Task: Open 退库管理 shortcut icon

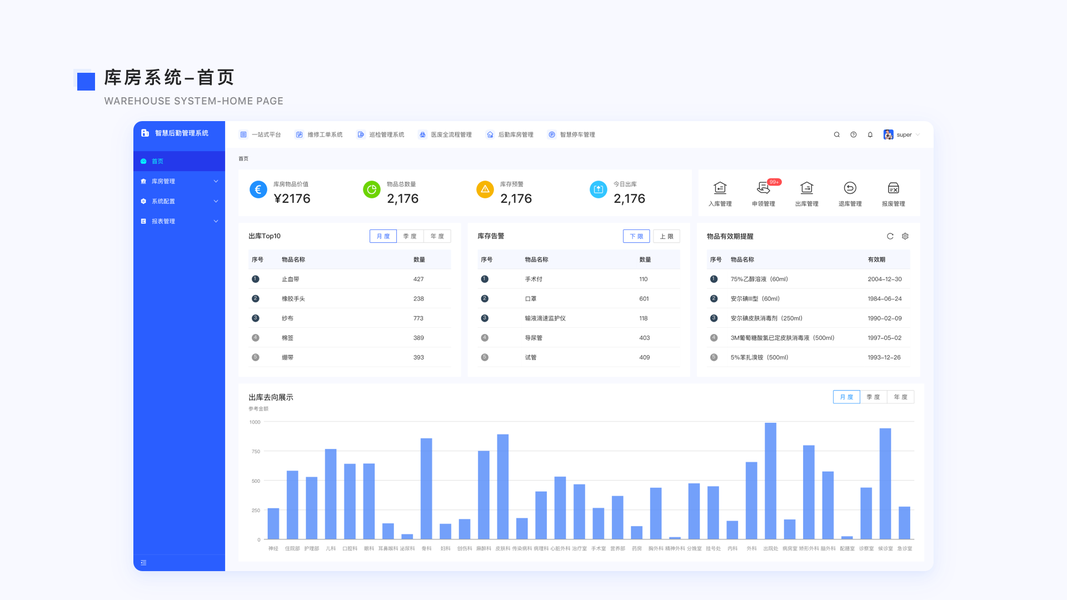Action: point(850,188)
